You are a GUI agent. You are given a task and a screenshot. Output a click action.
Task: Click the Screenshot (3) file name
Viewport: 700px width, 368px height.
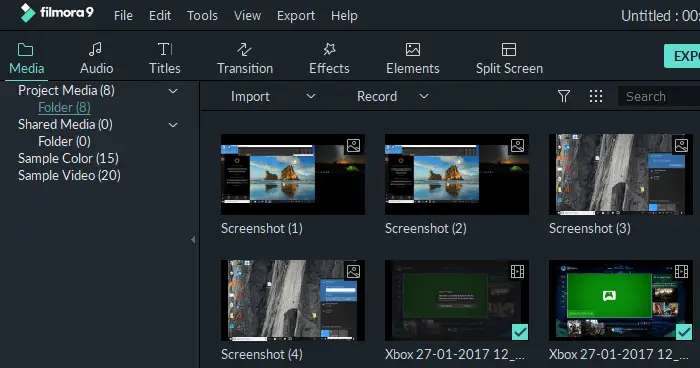coord(590,229)
